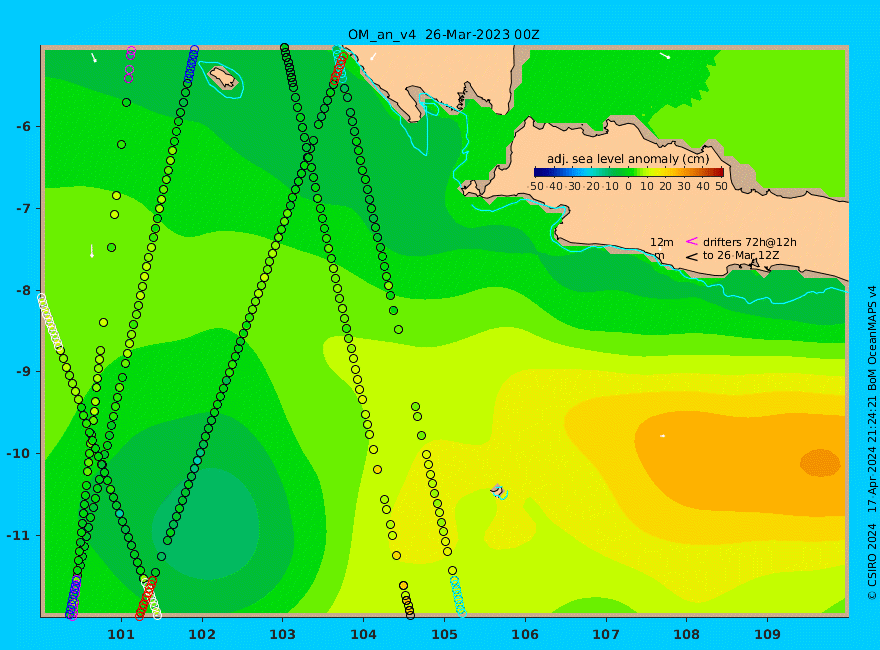The height and width of the screenshot is (650, 880).
Task: Click longitude label 102 on x-axis
Action: 201,635
